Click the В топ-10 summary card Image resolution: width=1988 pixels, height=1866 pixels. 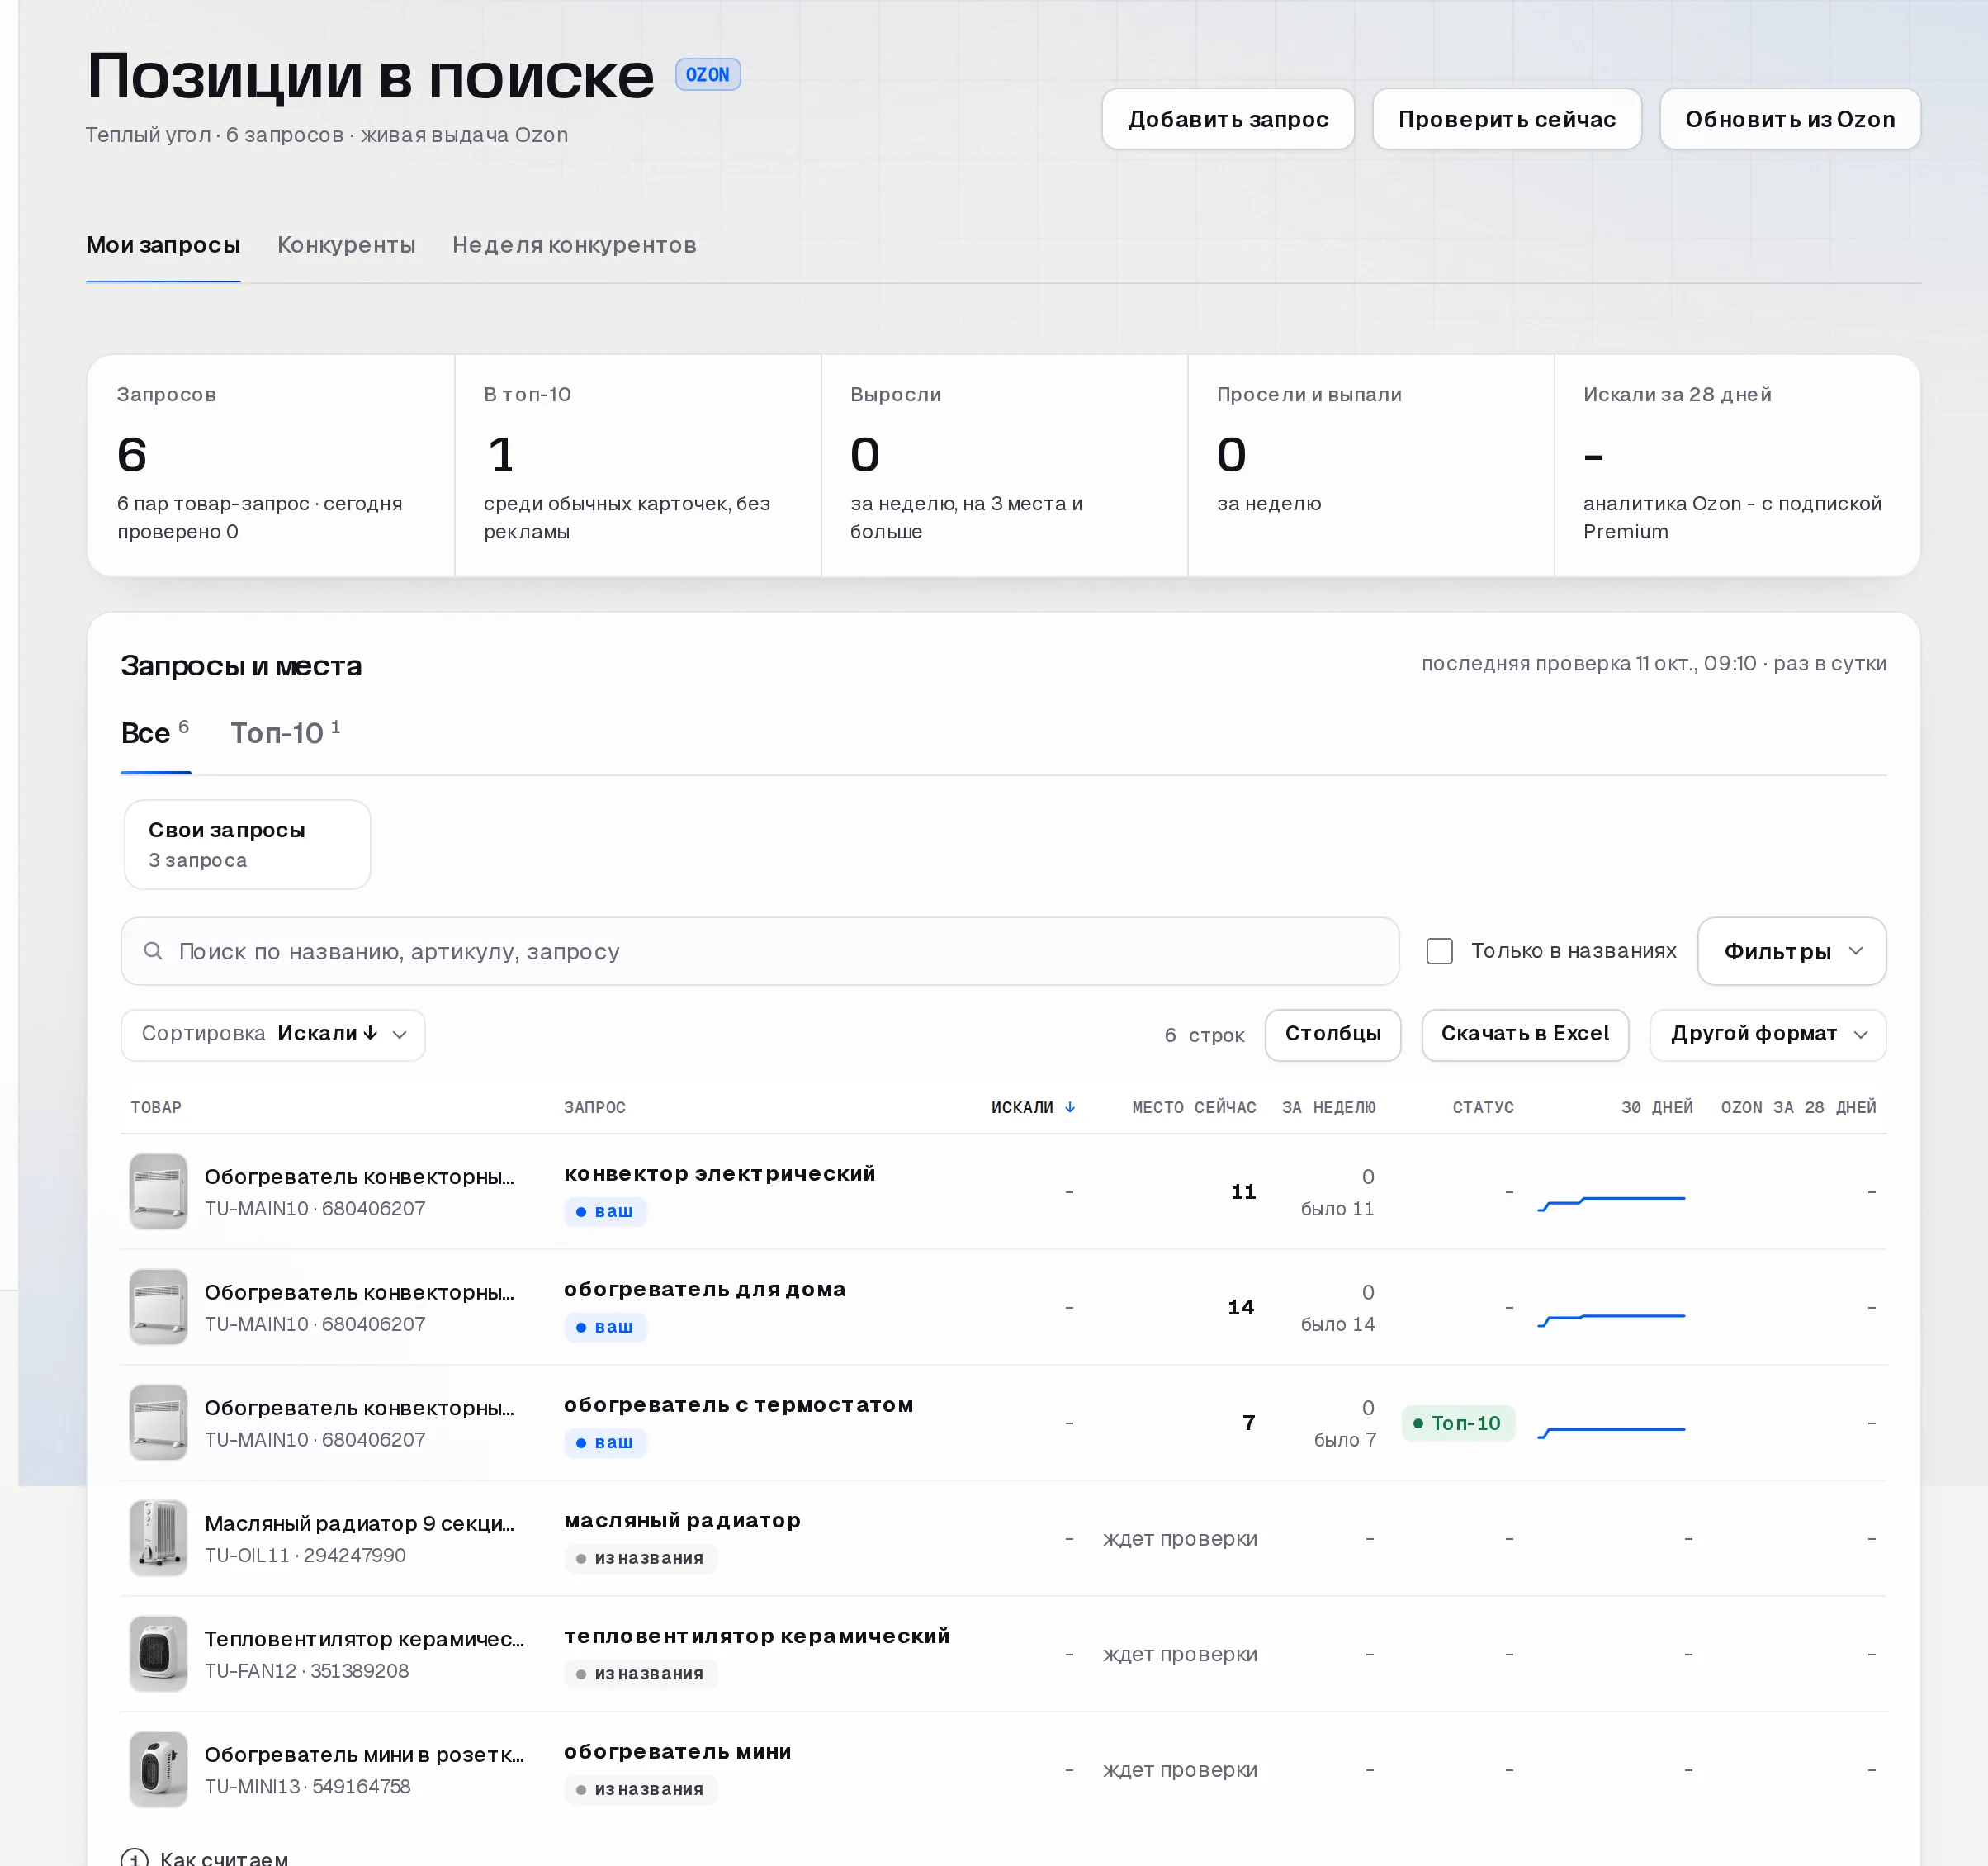tap(638, 465)
